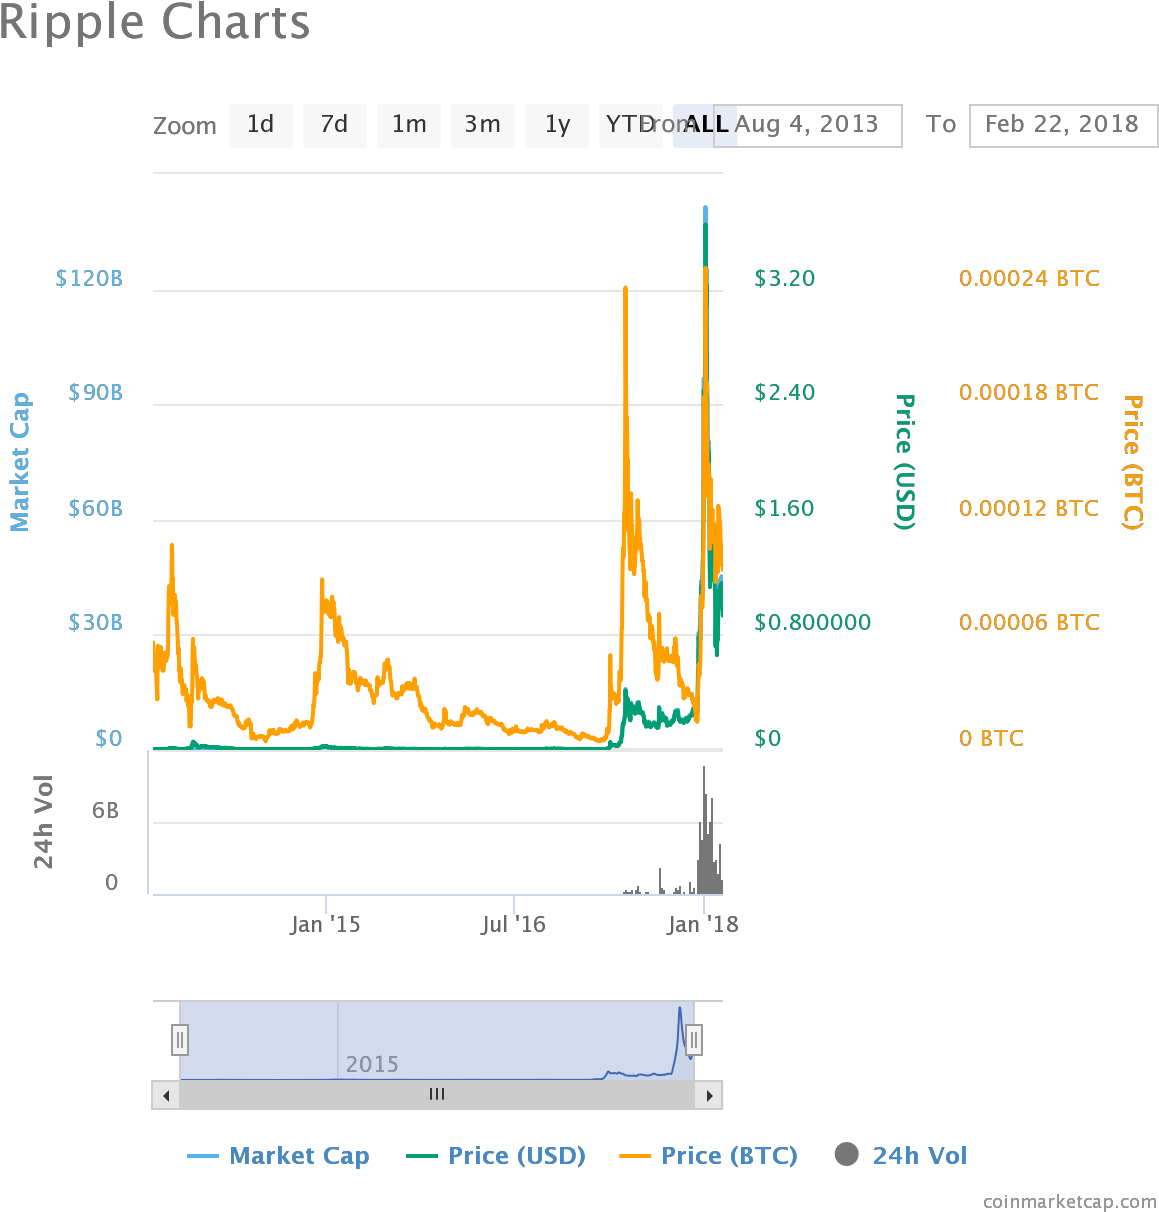
Task: Grab the right range selector handle
Action: click(x=694, y=1040)
